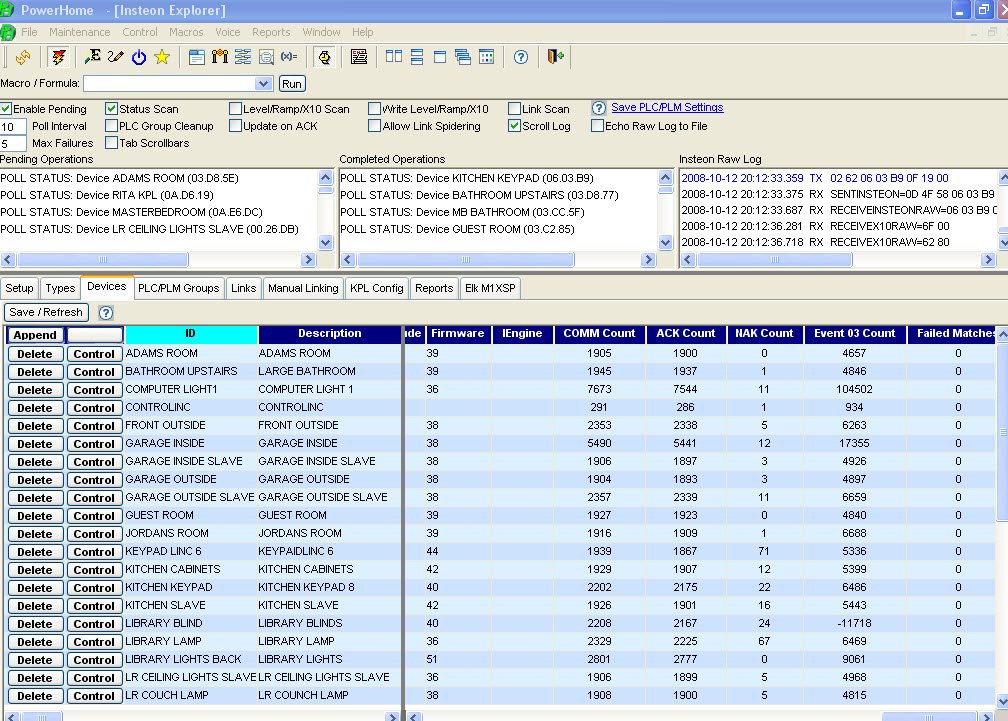Open the Reports menu in menu bar
The width and height of the screenshot is (1008, 721).
[x=271, y=32]
